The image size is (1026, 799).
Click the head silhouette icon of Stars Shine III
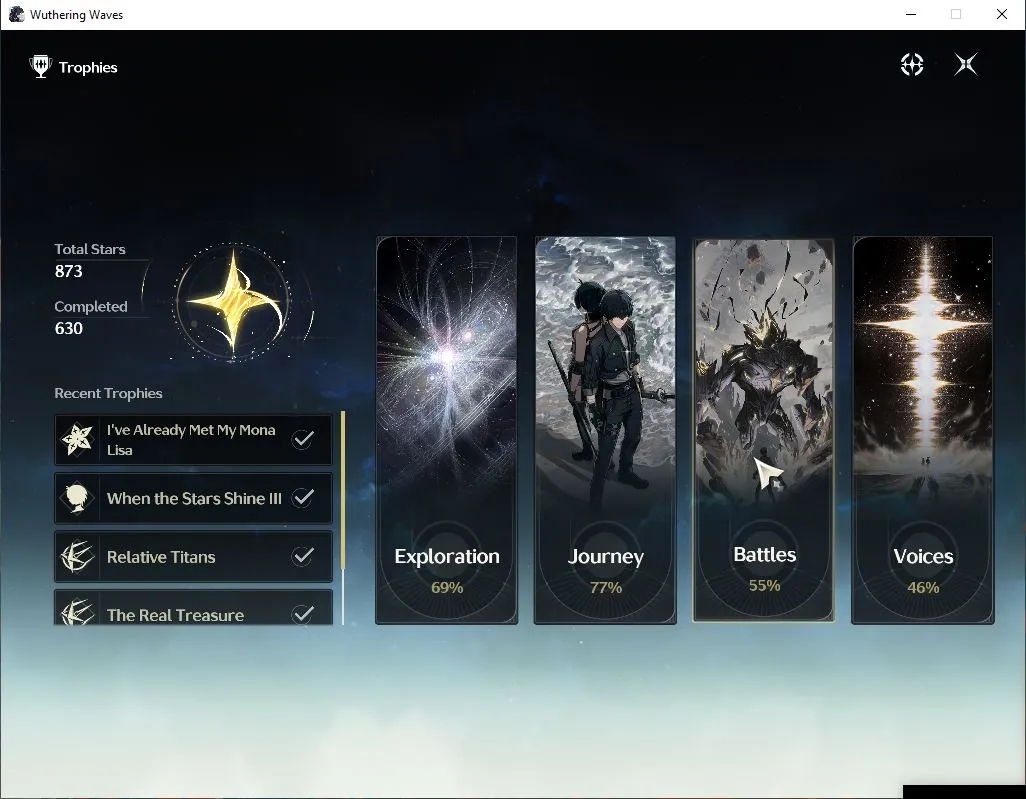pyautogui.click(x=77, y=498)
